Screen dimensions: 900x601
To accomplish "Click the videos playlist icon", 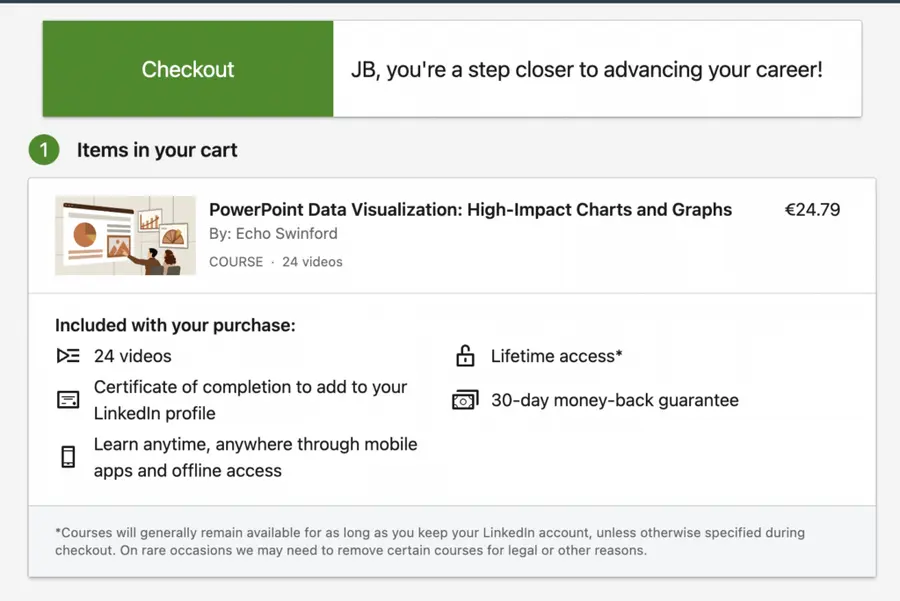I will click(x=67, y=356).
